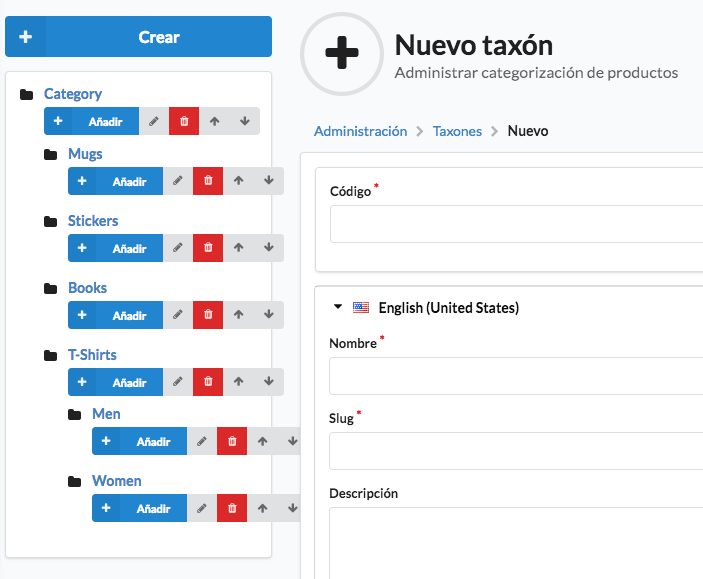Open the Men taxon link
This screenshot has width=703, height=579.
tap(106, 414)
